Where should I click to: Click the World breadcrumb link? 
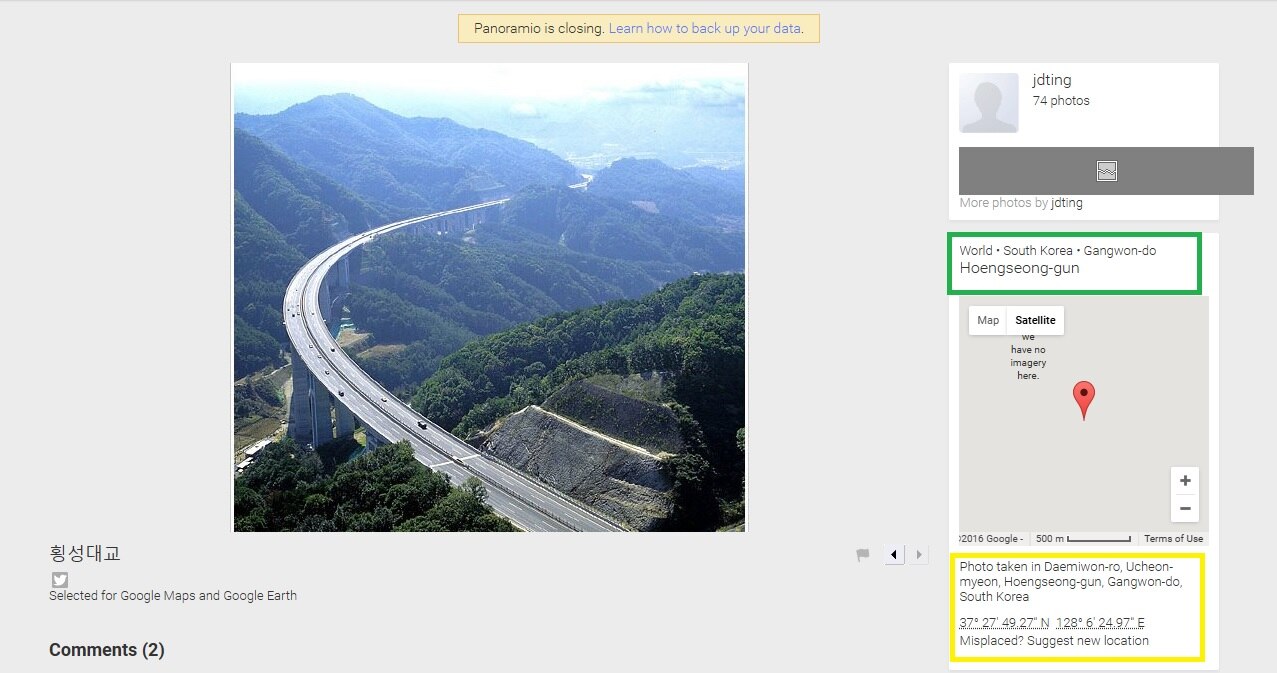click(x=976, y=250)
